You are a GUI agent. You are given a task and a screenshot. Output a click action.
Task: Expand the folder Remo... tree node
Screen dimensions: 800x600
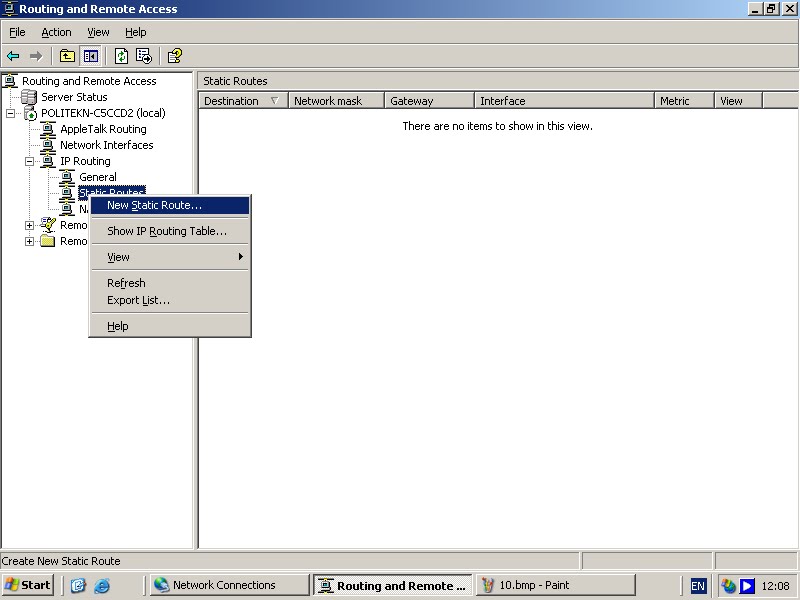(x=30, y=241)
